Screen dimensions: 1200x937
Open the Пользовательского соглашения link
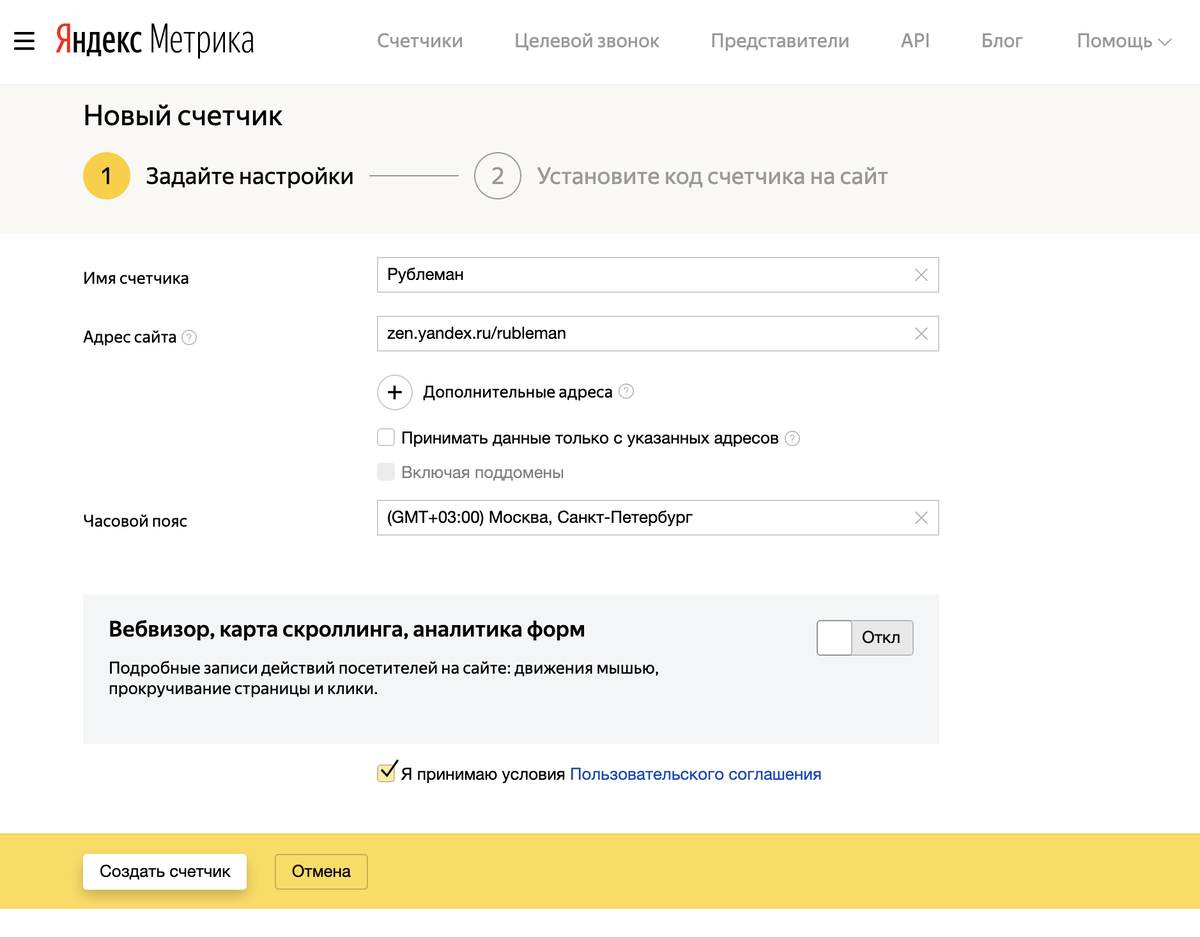(x=695, y=774)
